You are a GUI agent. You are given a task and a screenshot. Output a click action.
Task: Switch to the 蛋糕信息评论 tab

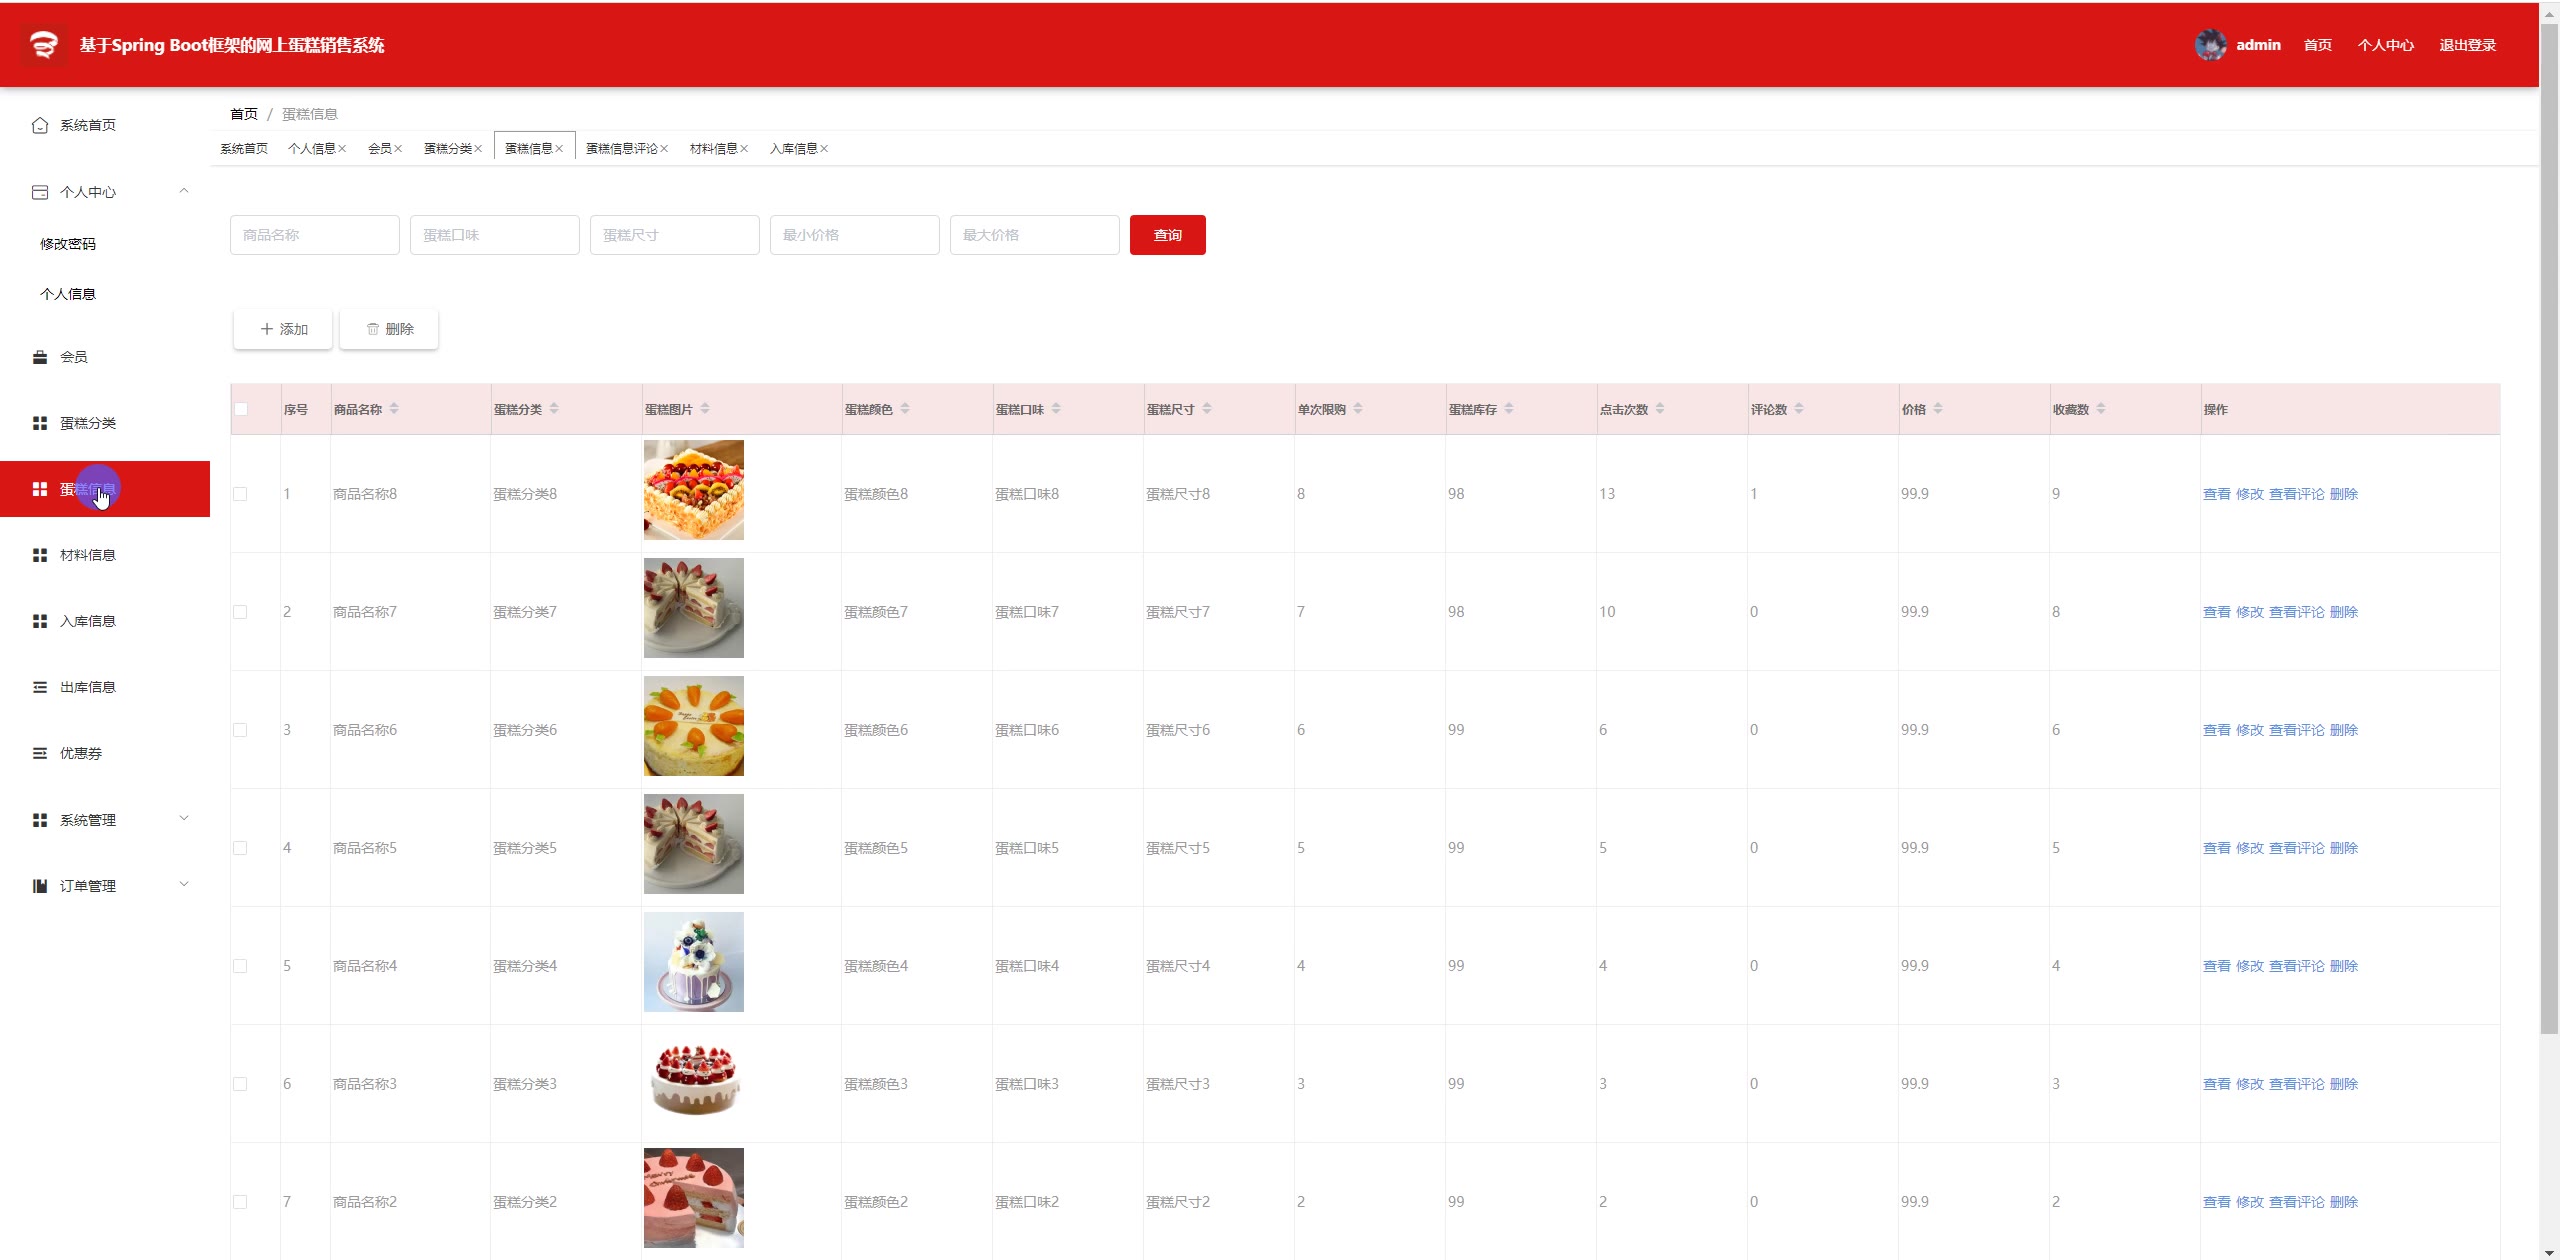622,149
